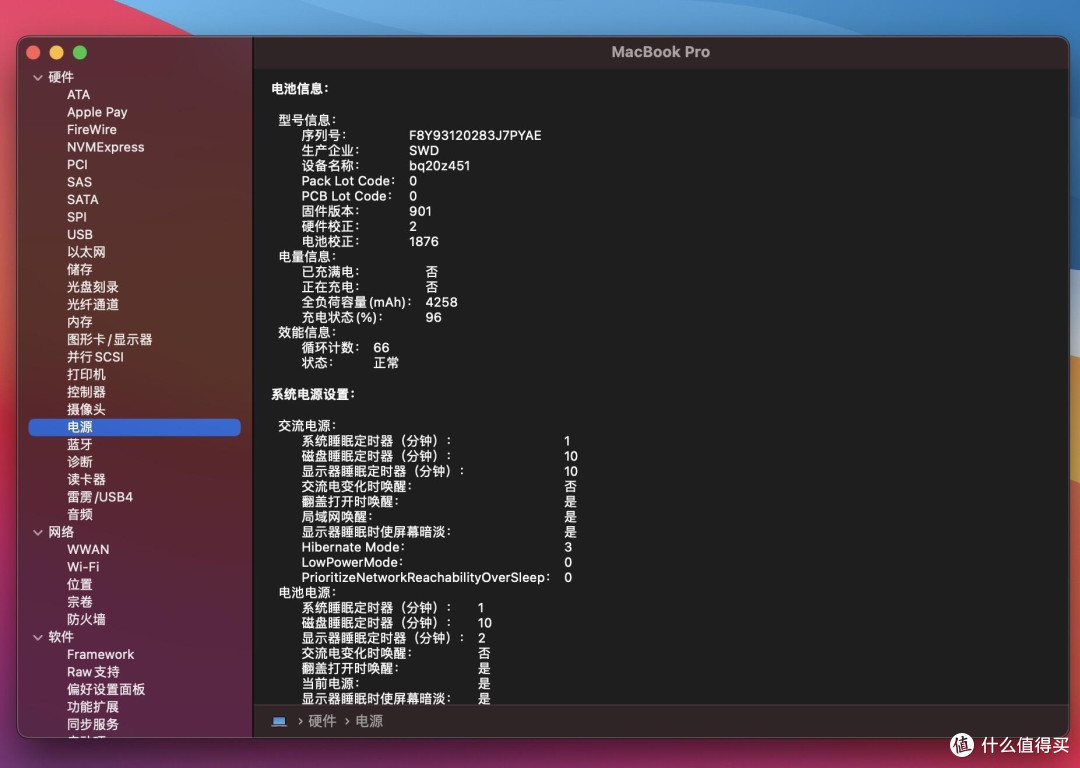Click the full charge capacity value 4258
Screen dimensions: 1080x768
click(x=442, y=302)
